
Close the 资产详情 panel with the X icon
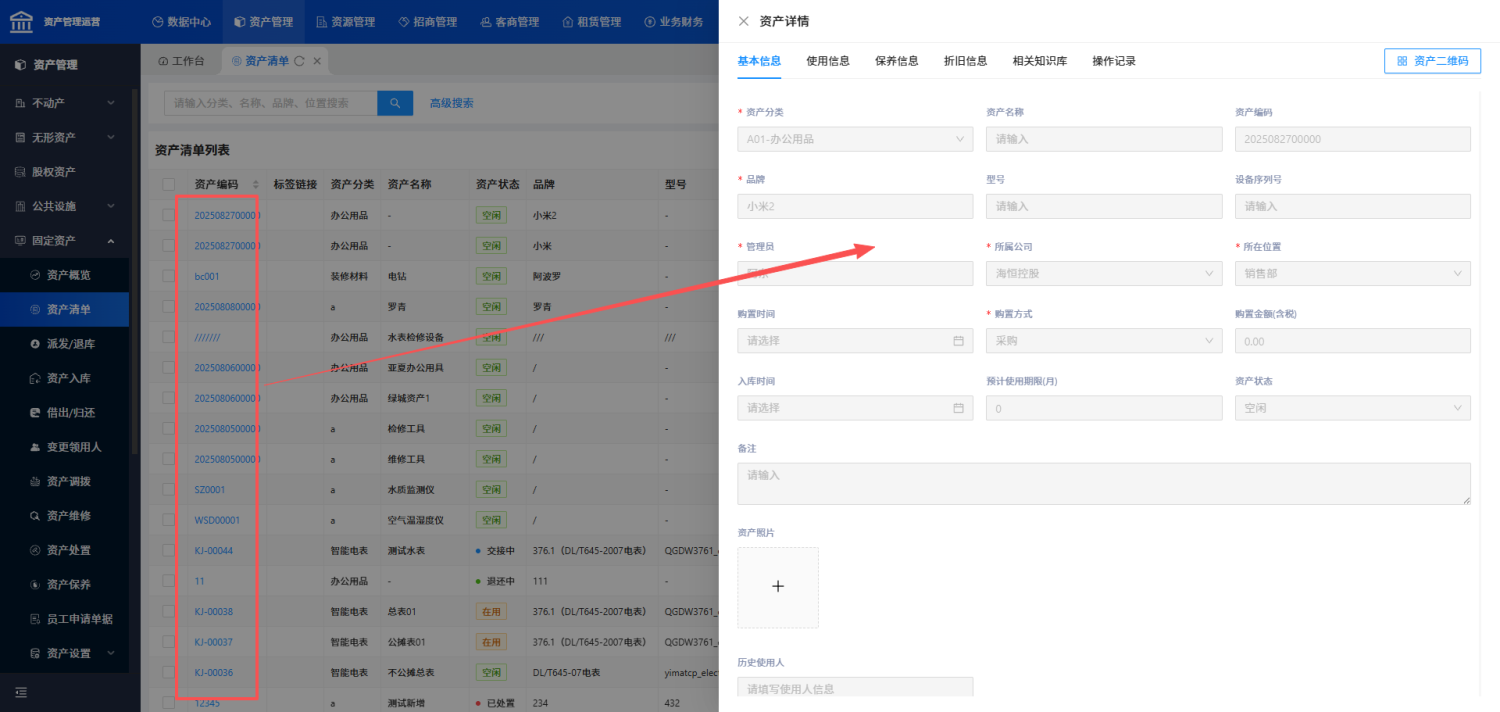pyautogui.click(x=743, y=21)
